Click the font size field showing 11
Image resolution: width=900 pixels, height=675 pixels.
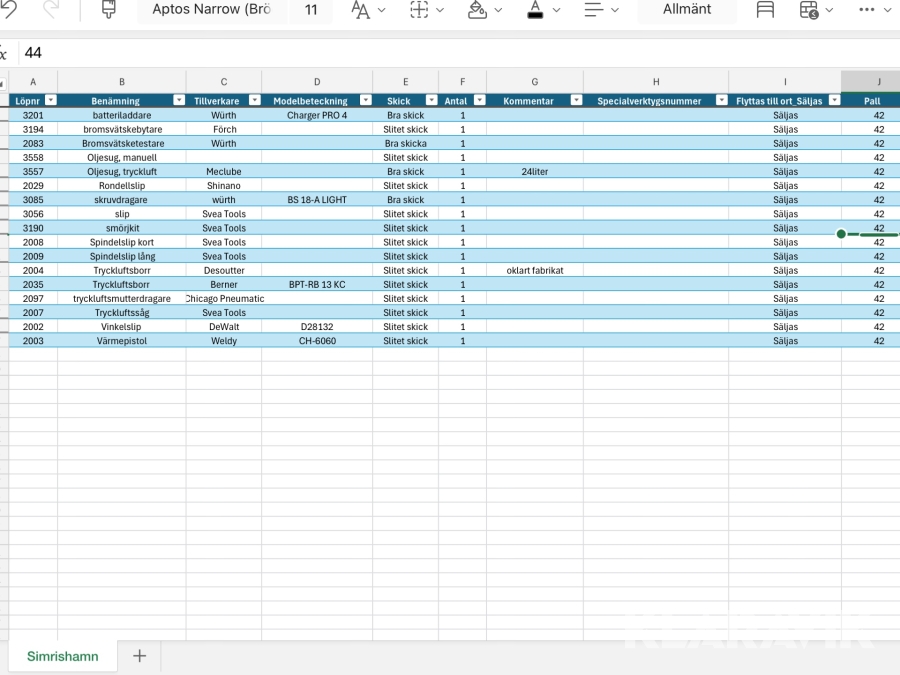coord(311,10)
